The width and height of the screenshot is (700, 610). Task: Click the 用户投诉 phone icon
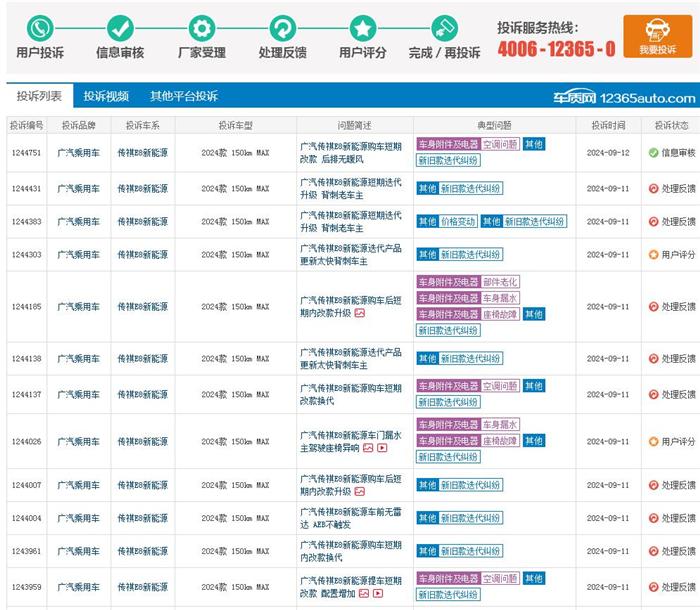pyautogui.click(x=40, y=28)
